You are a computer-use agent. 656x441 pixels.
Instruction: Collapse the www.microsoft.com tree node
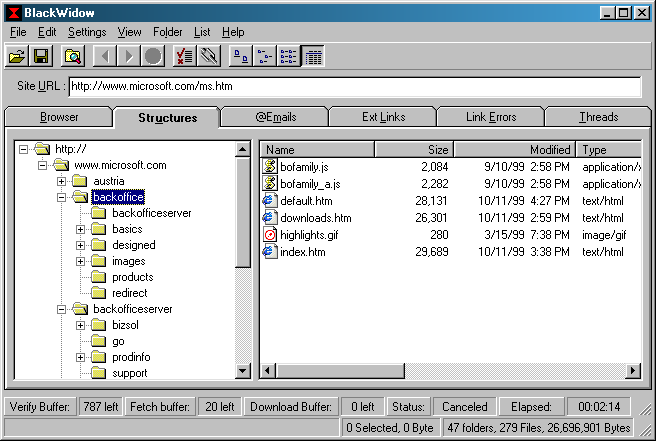tap(42, 165)
